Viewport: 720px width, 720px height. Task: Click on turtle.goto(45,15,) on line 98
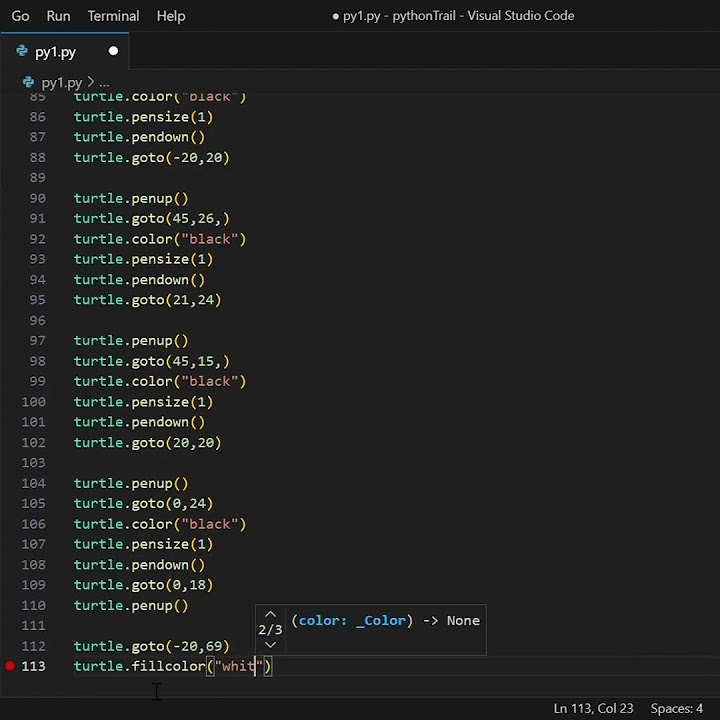click(152, 361)
